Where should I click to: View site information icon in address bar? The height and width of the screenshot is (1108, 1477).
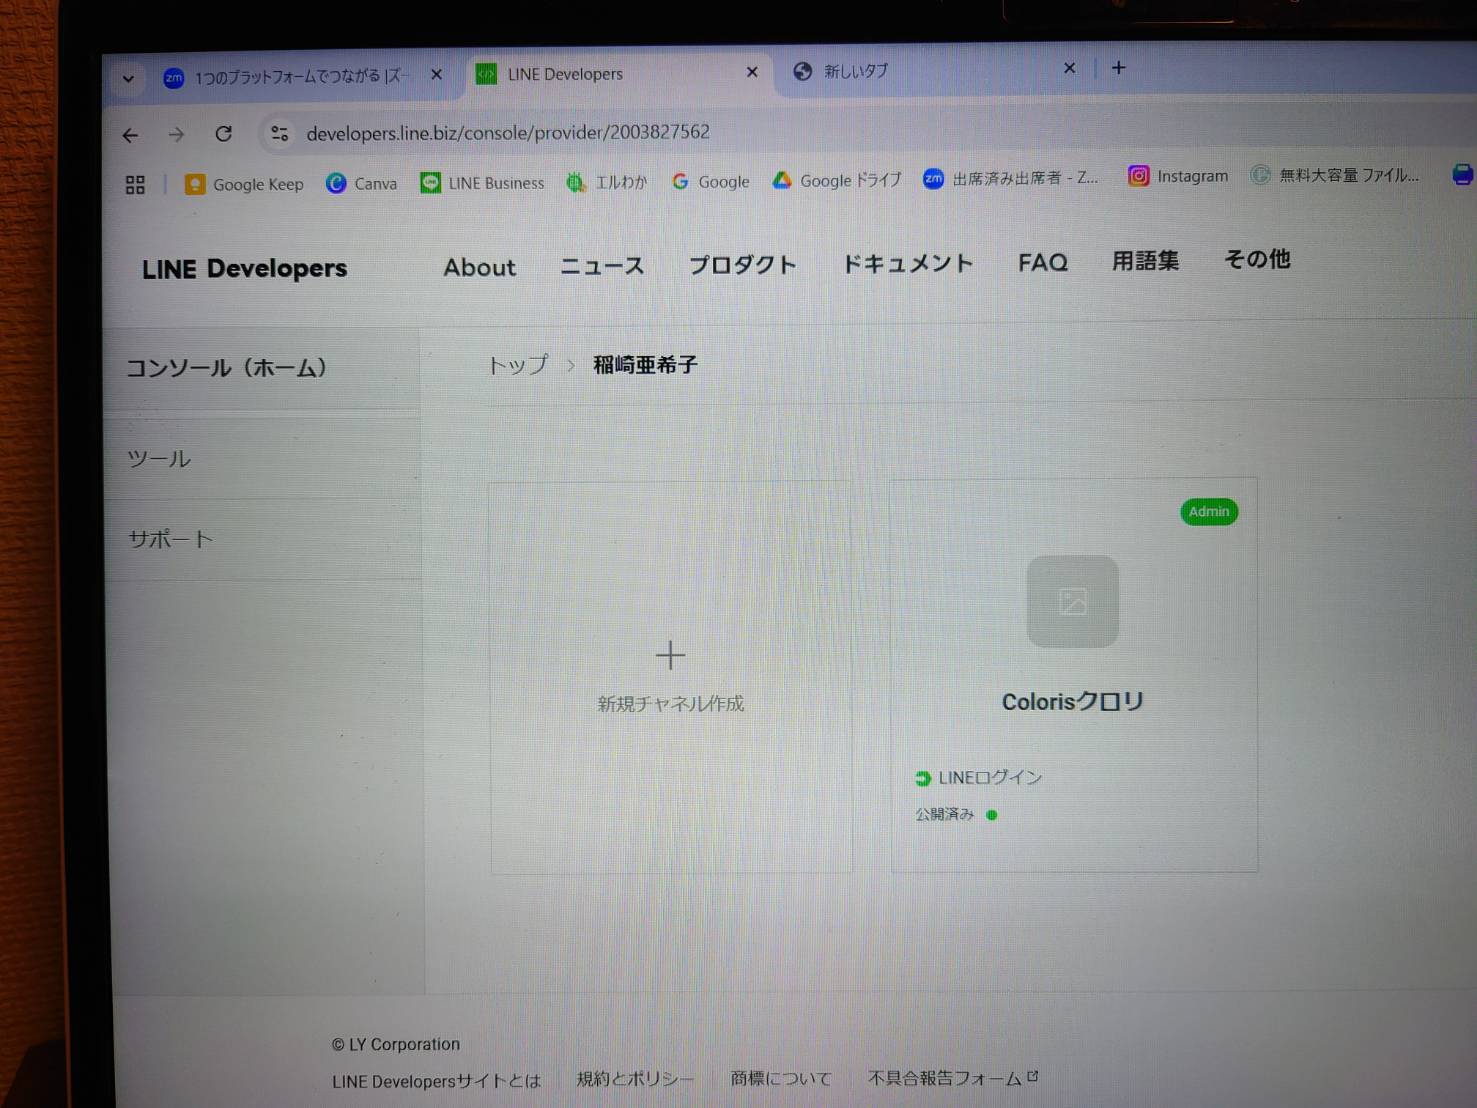(x=280, y=133)
